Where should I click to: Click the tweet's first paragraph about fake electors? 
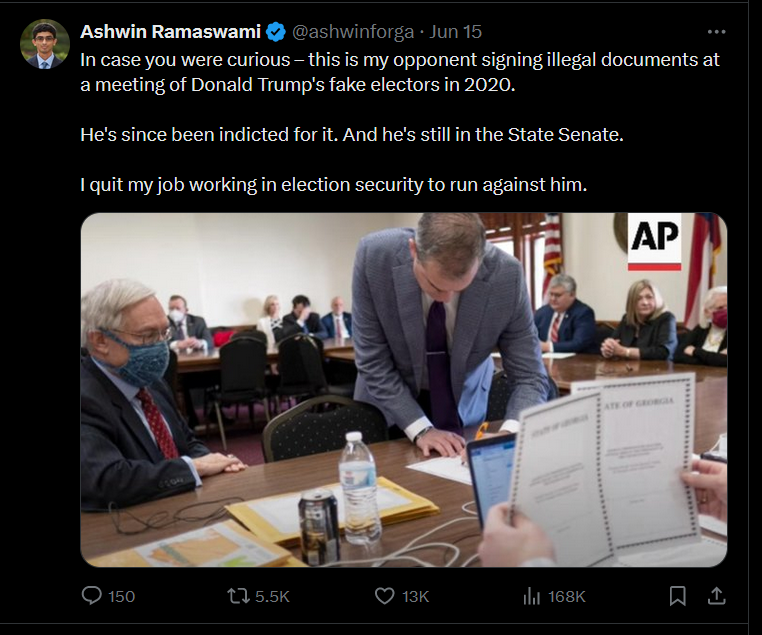[400, 72]
